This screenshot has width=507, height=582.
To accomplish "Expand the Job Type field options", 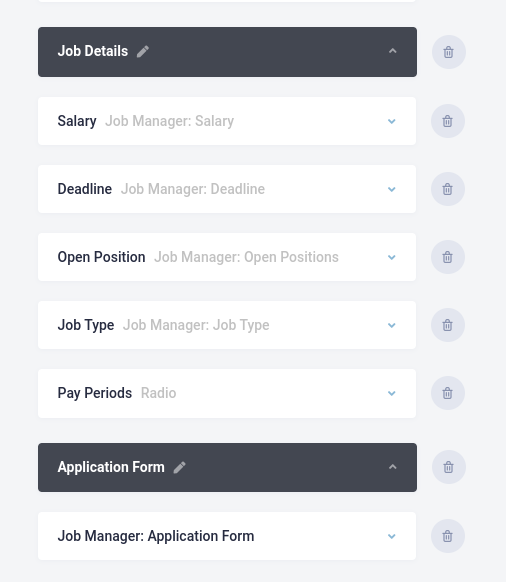I will [392, 325].
